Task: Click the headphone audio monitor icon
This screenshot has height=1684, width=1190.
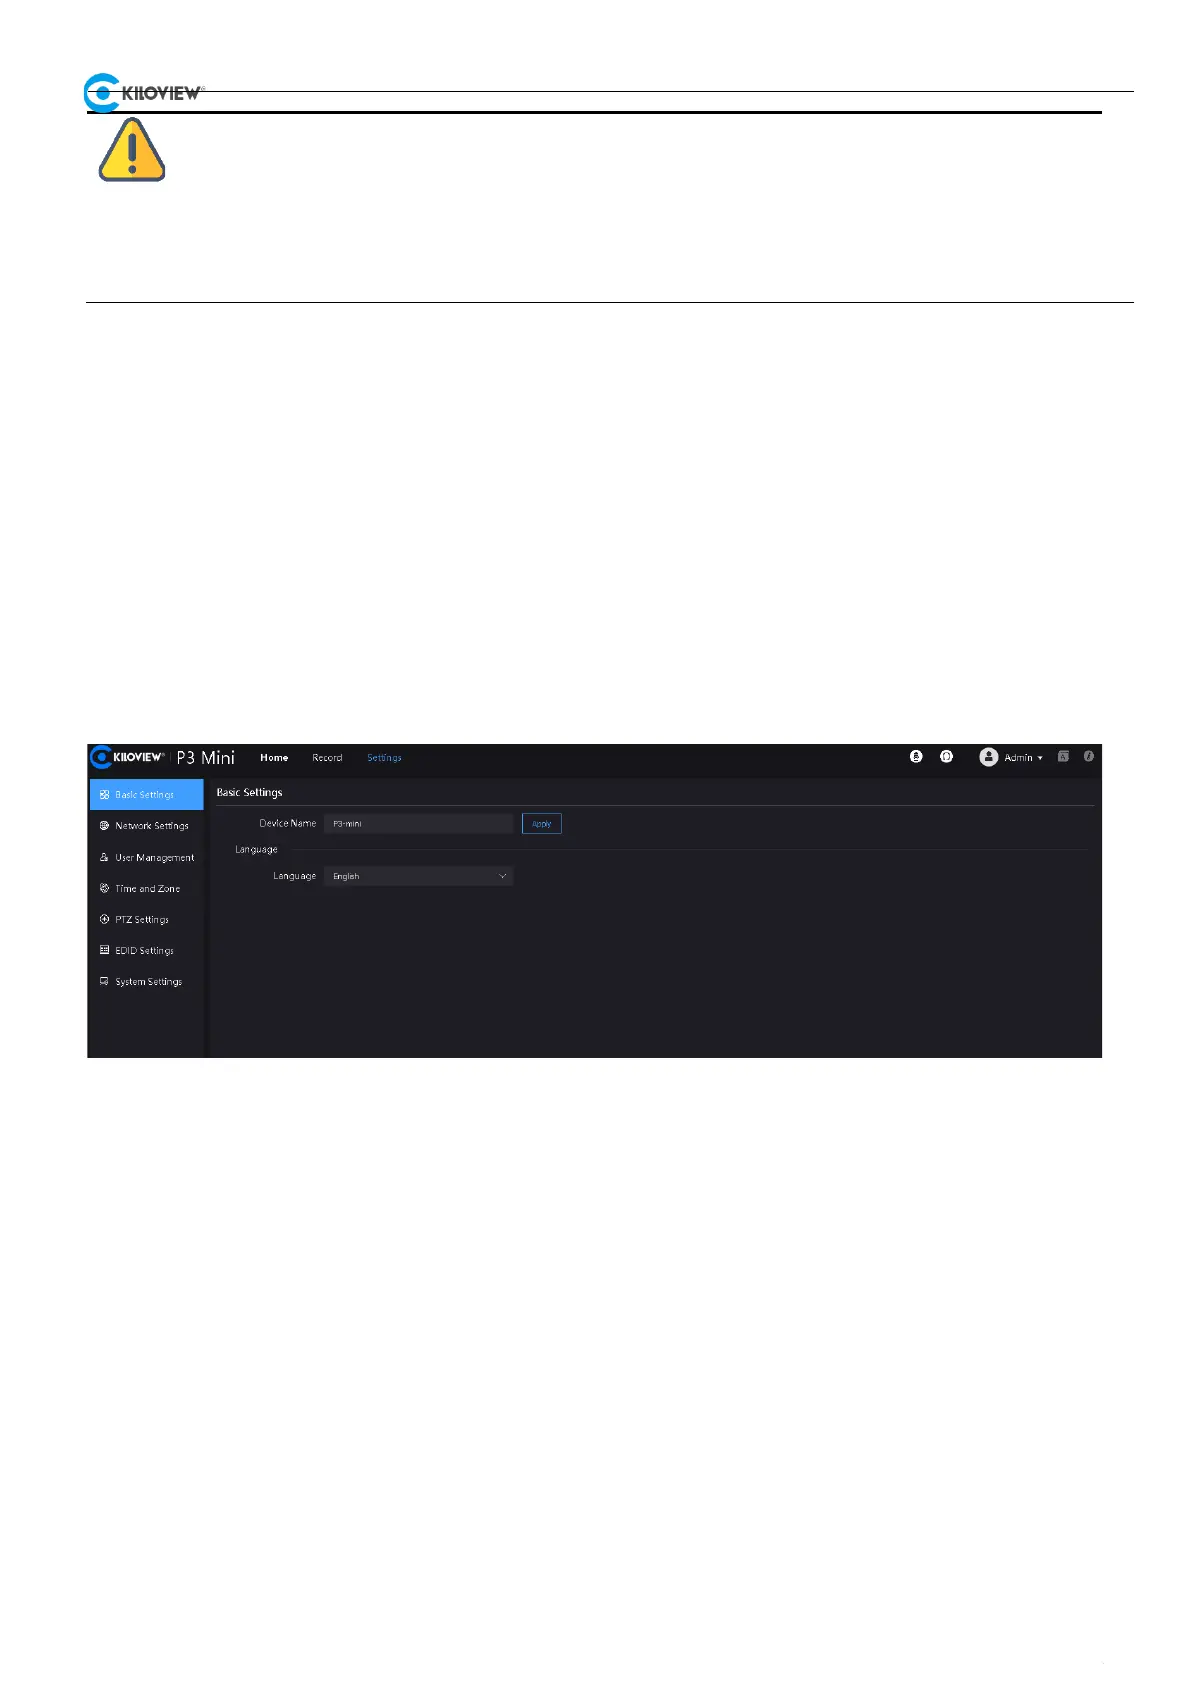Action: [946, 757]
